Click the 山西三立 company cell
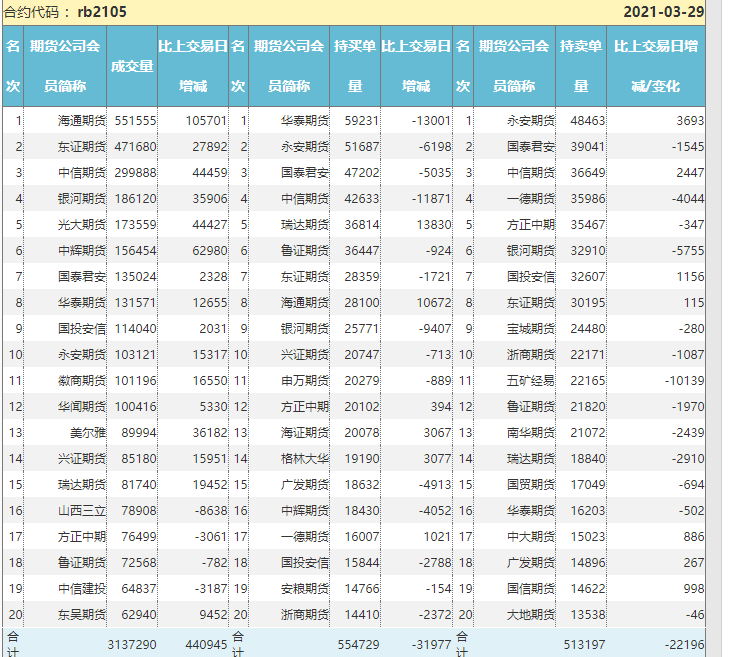Screen dimensions: 729x657 tap(80, 510)
